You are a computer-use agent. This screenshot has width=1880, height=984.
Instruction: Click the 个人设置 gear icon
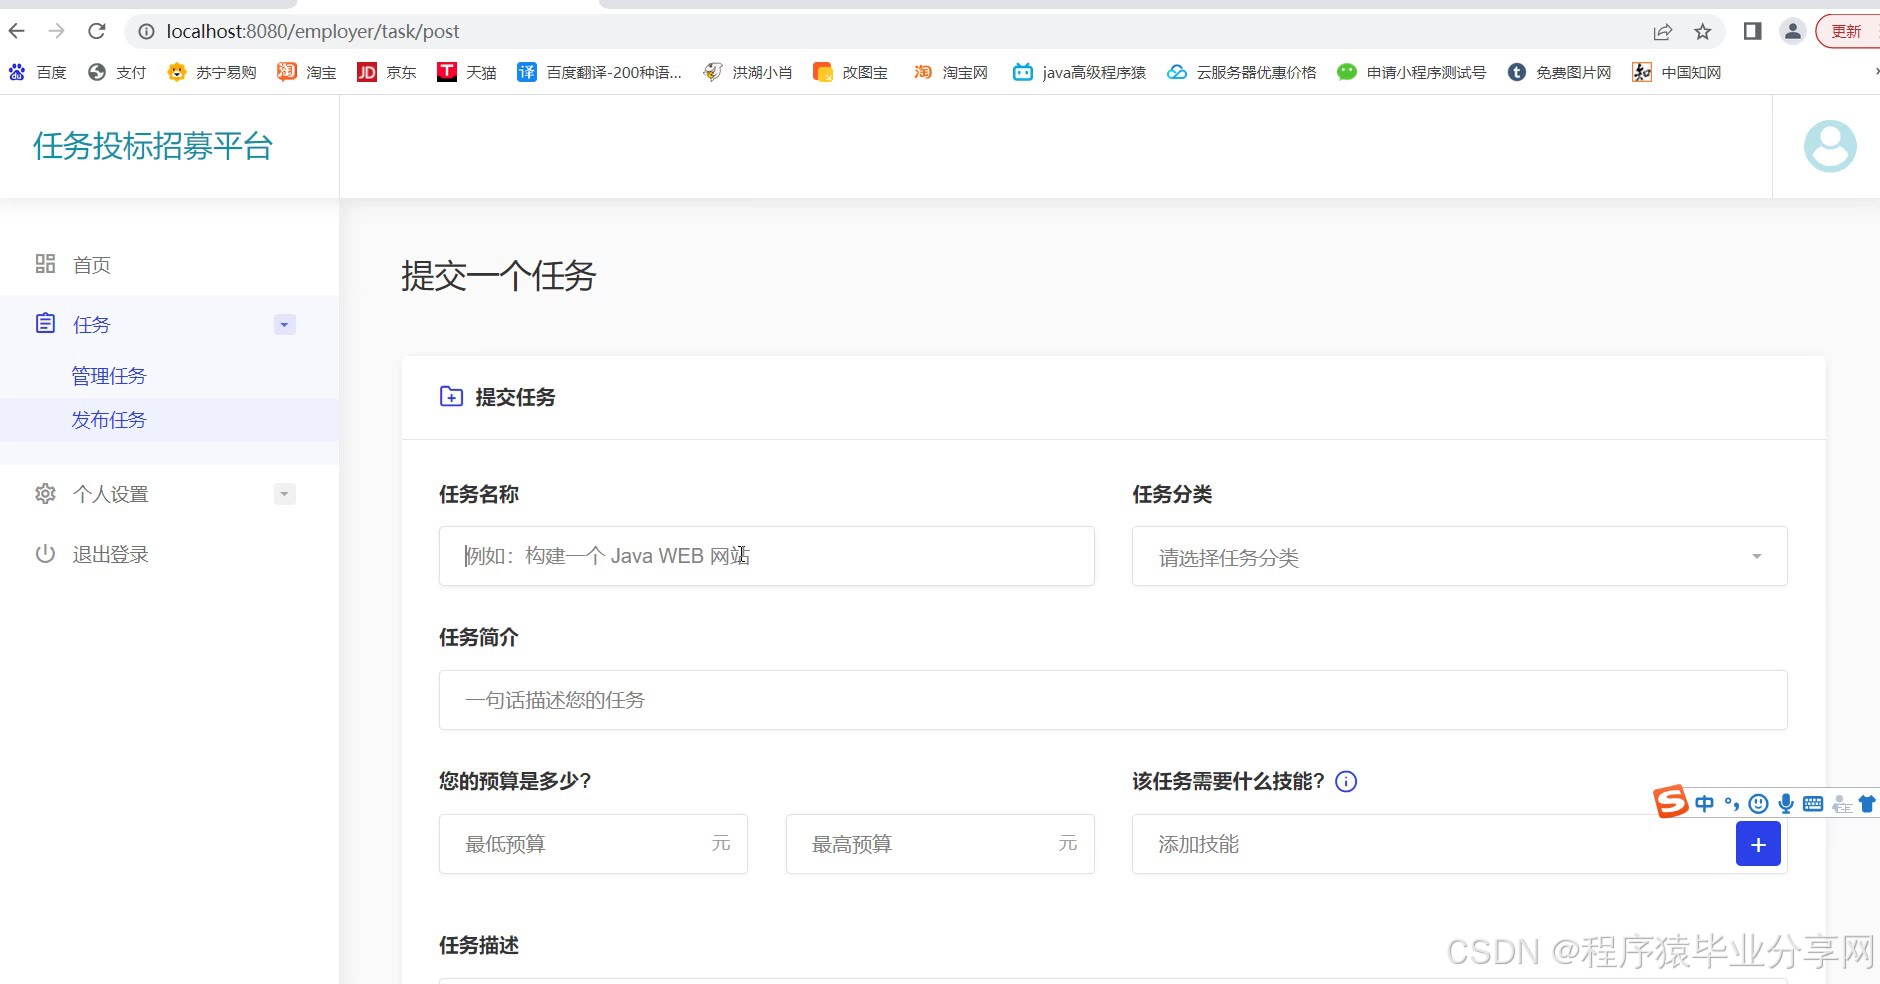tap(45, 493)
